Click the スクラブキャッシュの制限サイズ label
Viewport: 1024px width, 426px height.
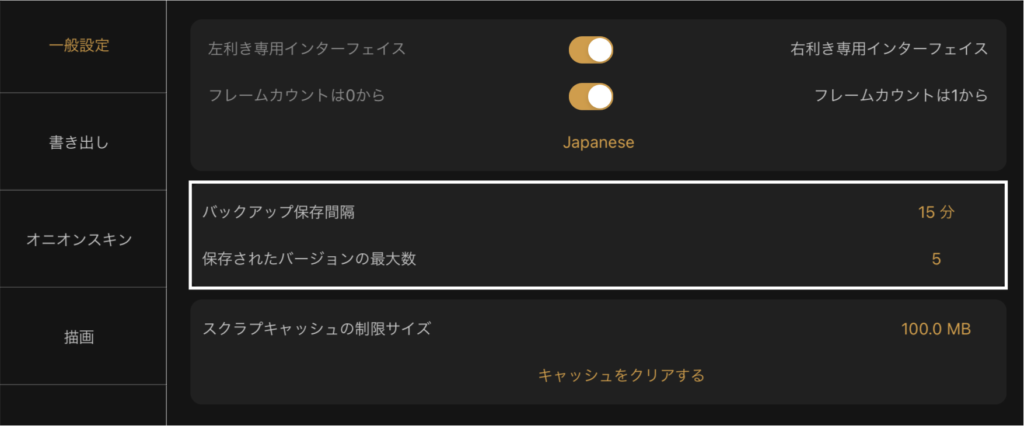click(317, 329)
